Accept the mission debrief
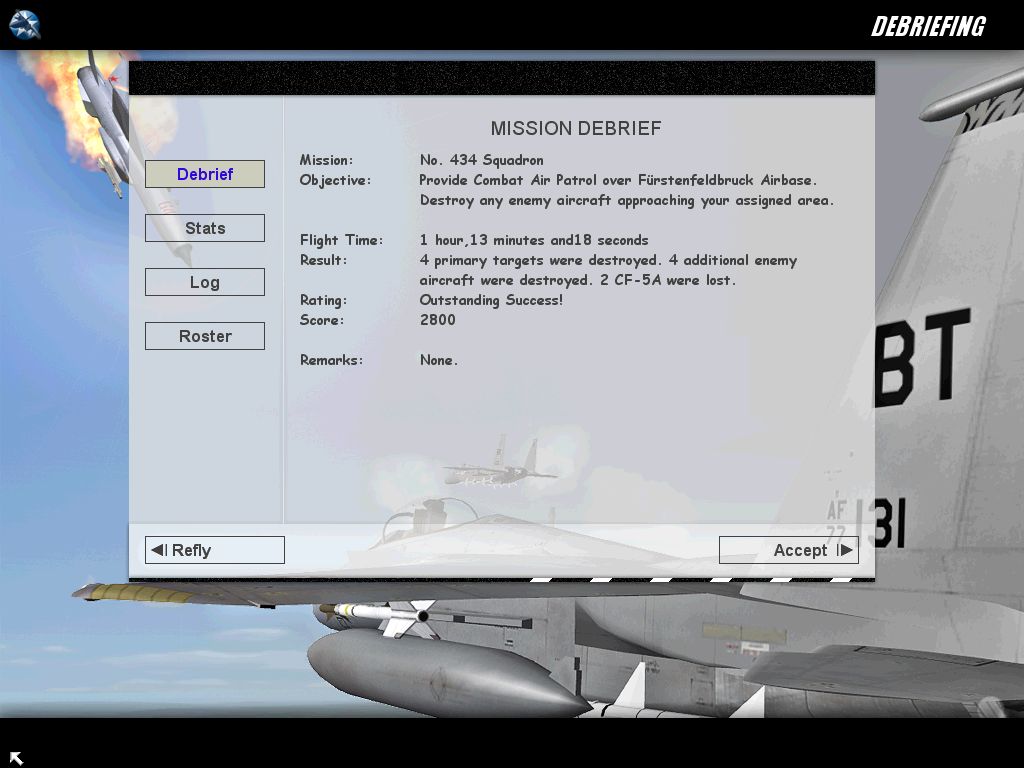 [x=789, y=550]
